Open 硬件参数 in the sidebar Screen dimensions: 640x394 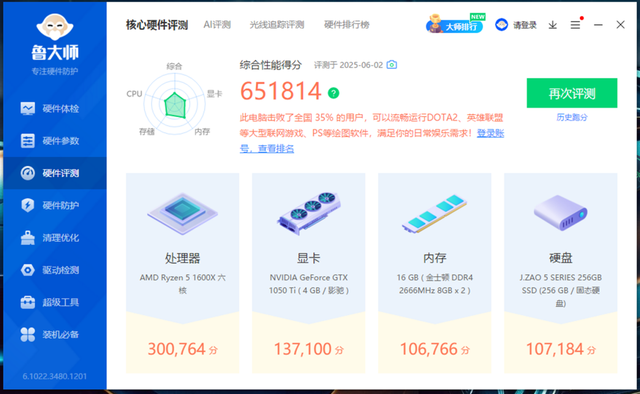tap(55, 141)
